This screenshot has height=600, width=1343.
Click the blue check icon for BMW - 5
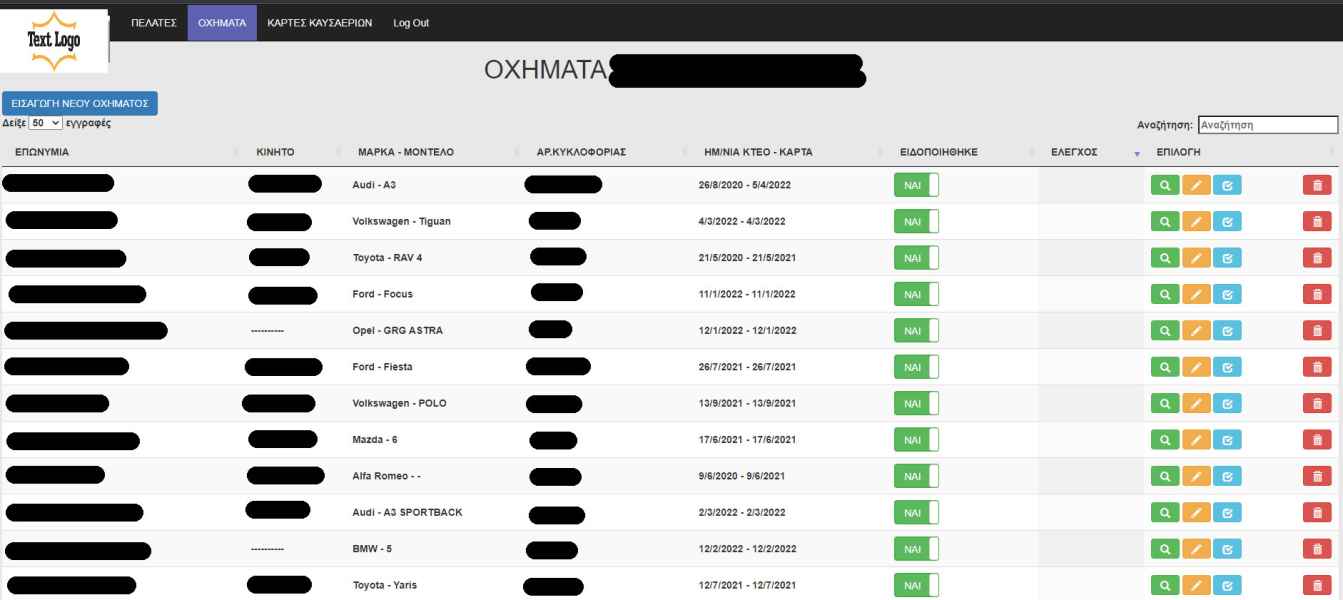1227,548
